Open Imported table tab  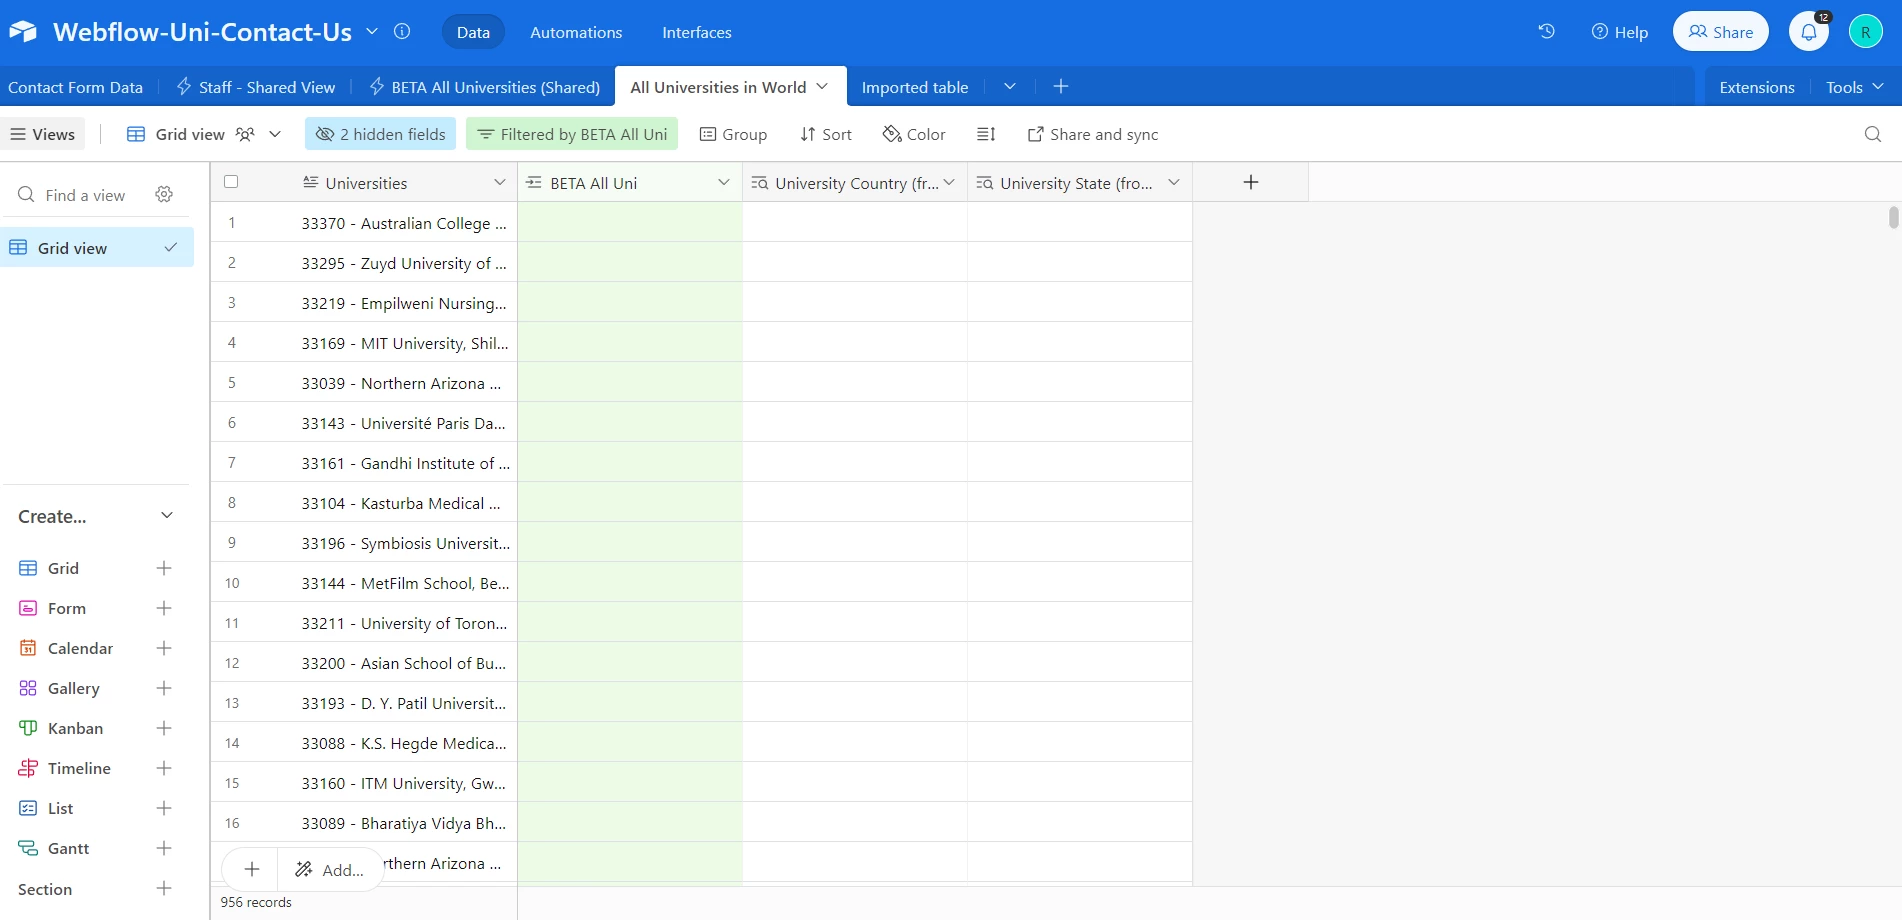coord(915,87)
